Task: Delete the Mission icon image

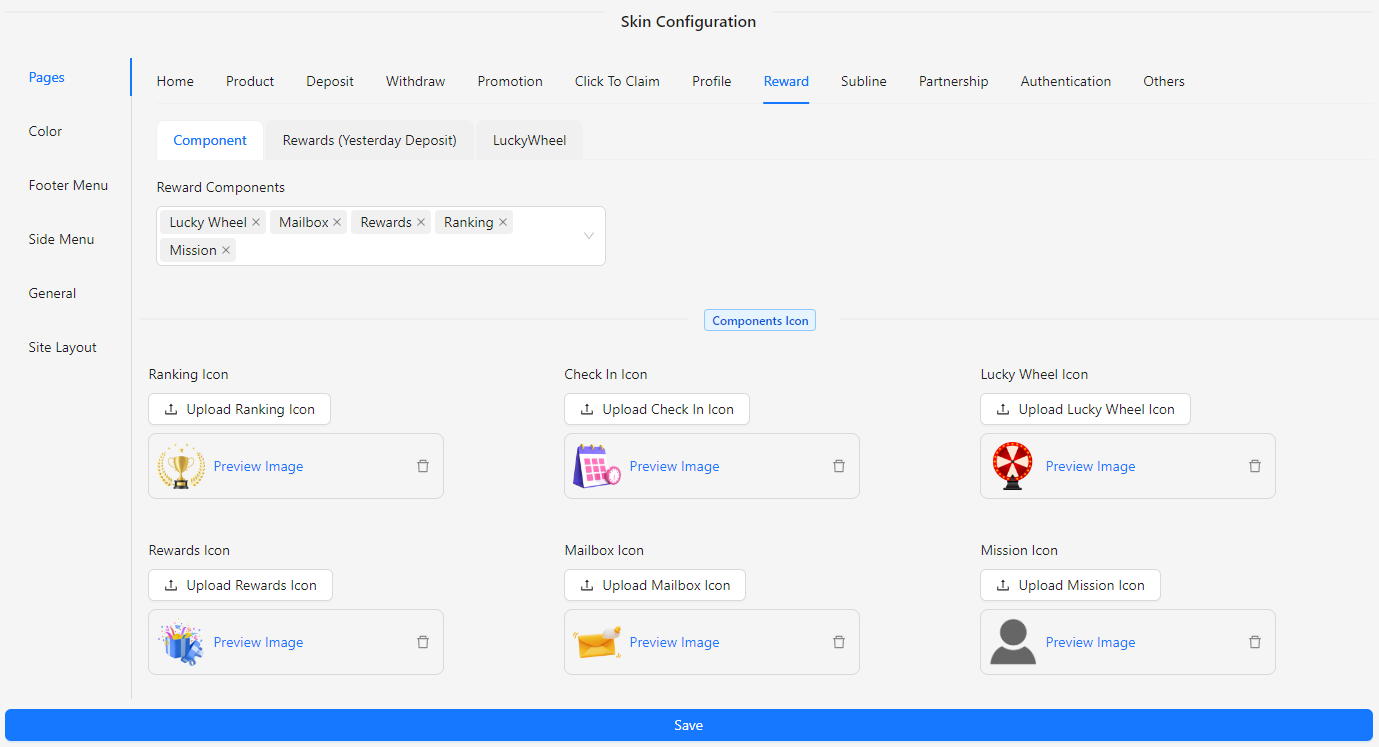Action: [1255, 642]
